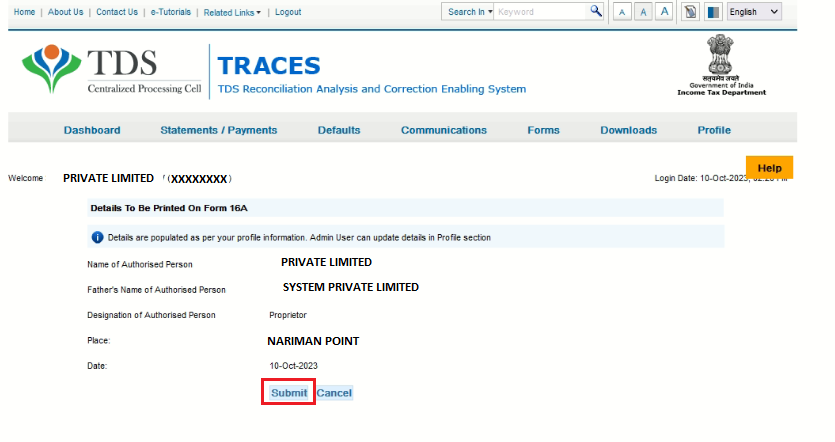The height and width of the screenshot is (442, 835).
Task: Click the orange Help button
Action: point(769,168)
